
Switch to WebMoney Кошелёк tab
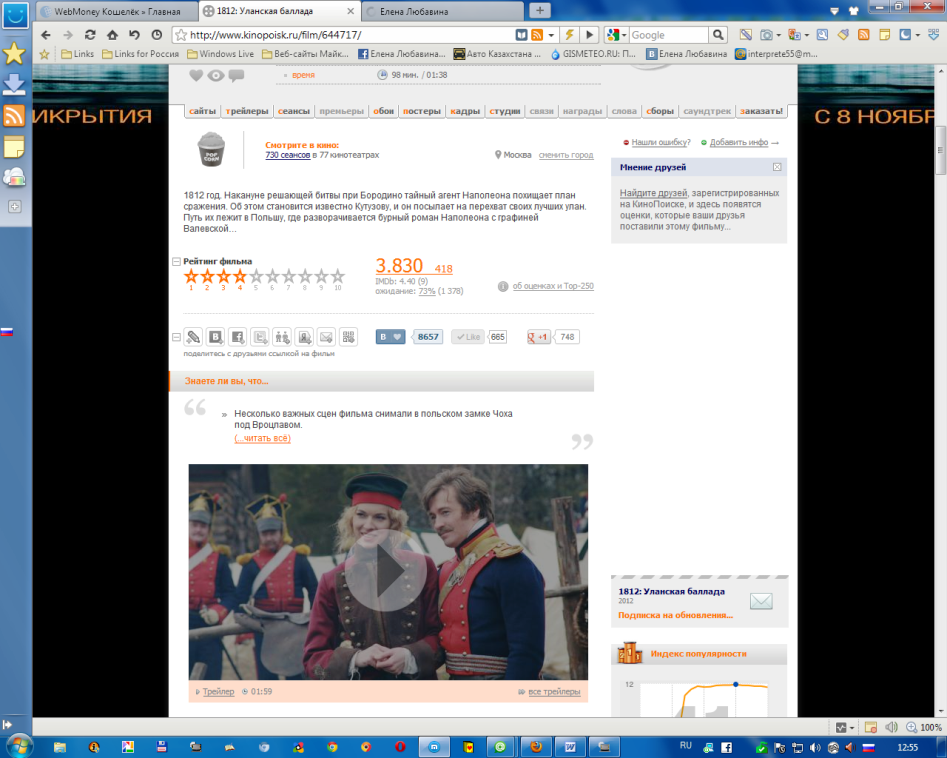(x=117, y=11)
